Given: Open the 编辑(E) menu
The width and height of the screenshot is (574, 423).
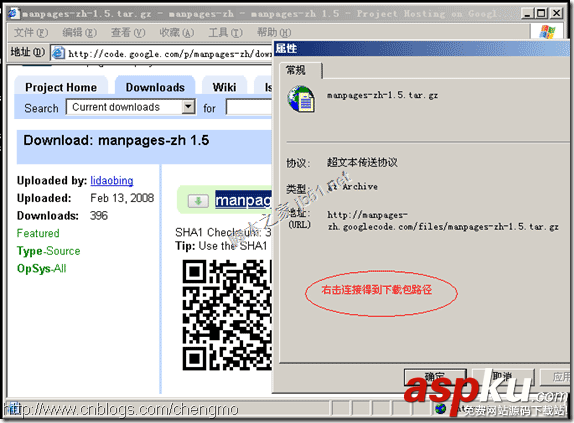Looking at the screenshot, I should tap(79, 33).
